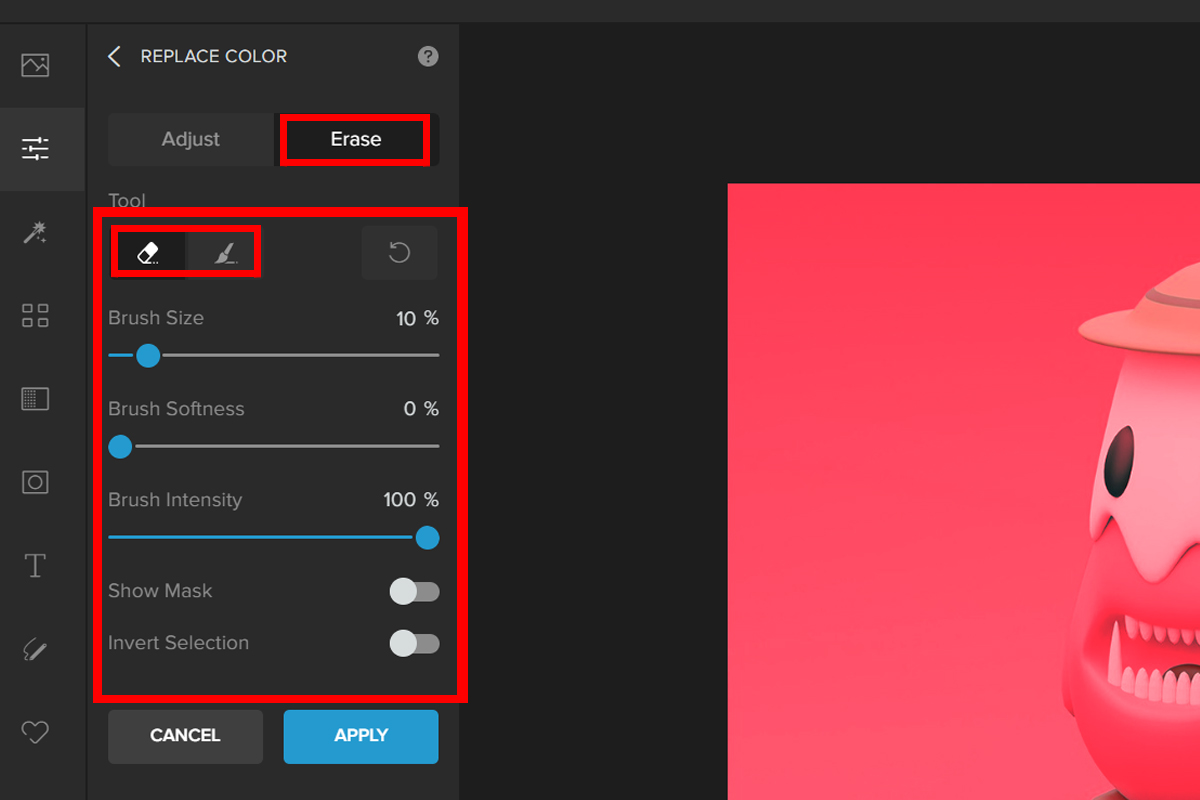Open the help question mark icon
The width and height of the screenshot is (1200, 800).
pos(428,56)
